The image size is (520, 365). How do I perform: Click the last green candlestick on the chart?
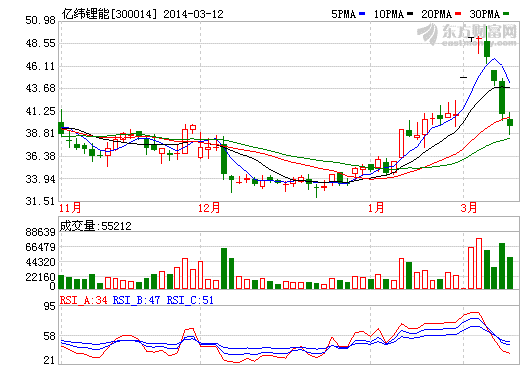[510, 123]
